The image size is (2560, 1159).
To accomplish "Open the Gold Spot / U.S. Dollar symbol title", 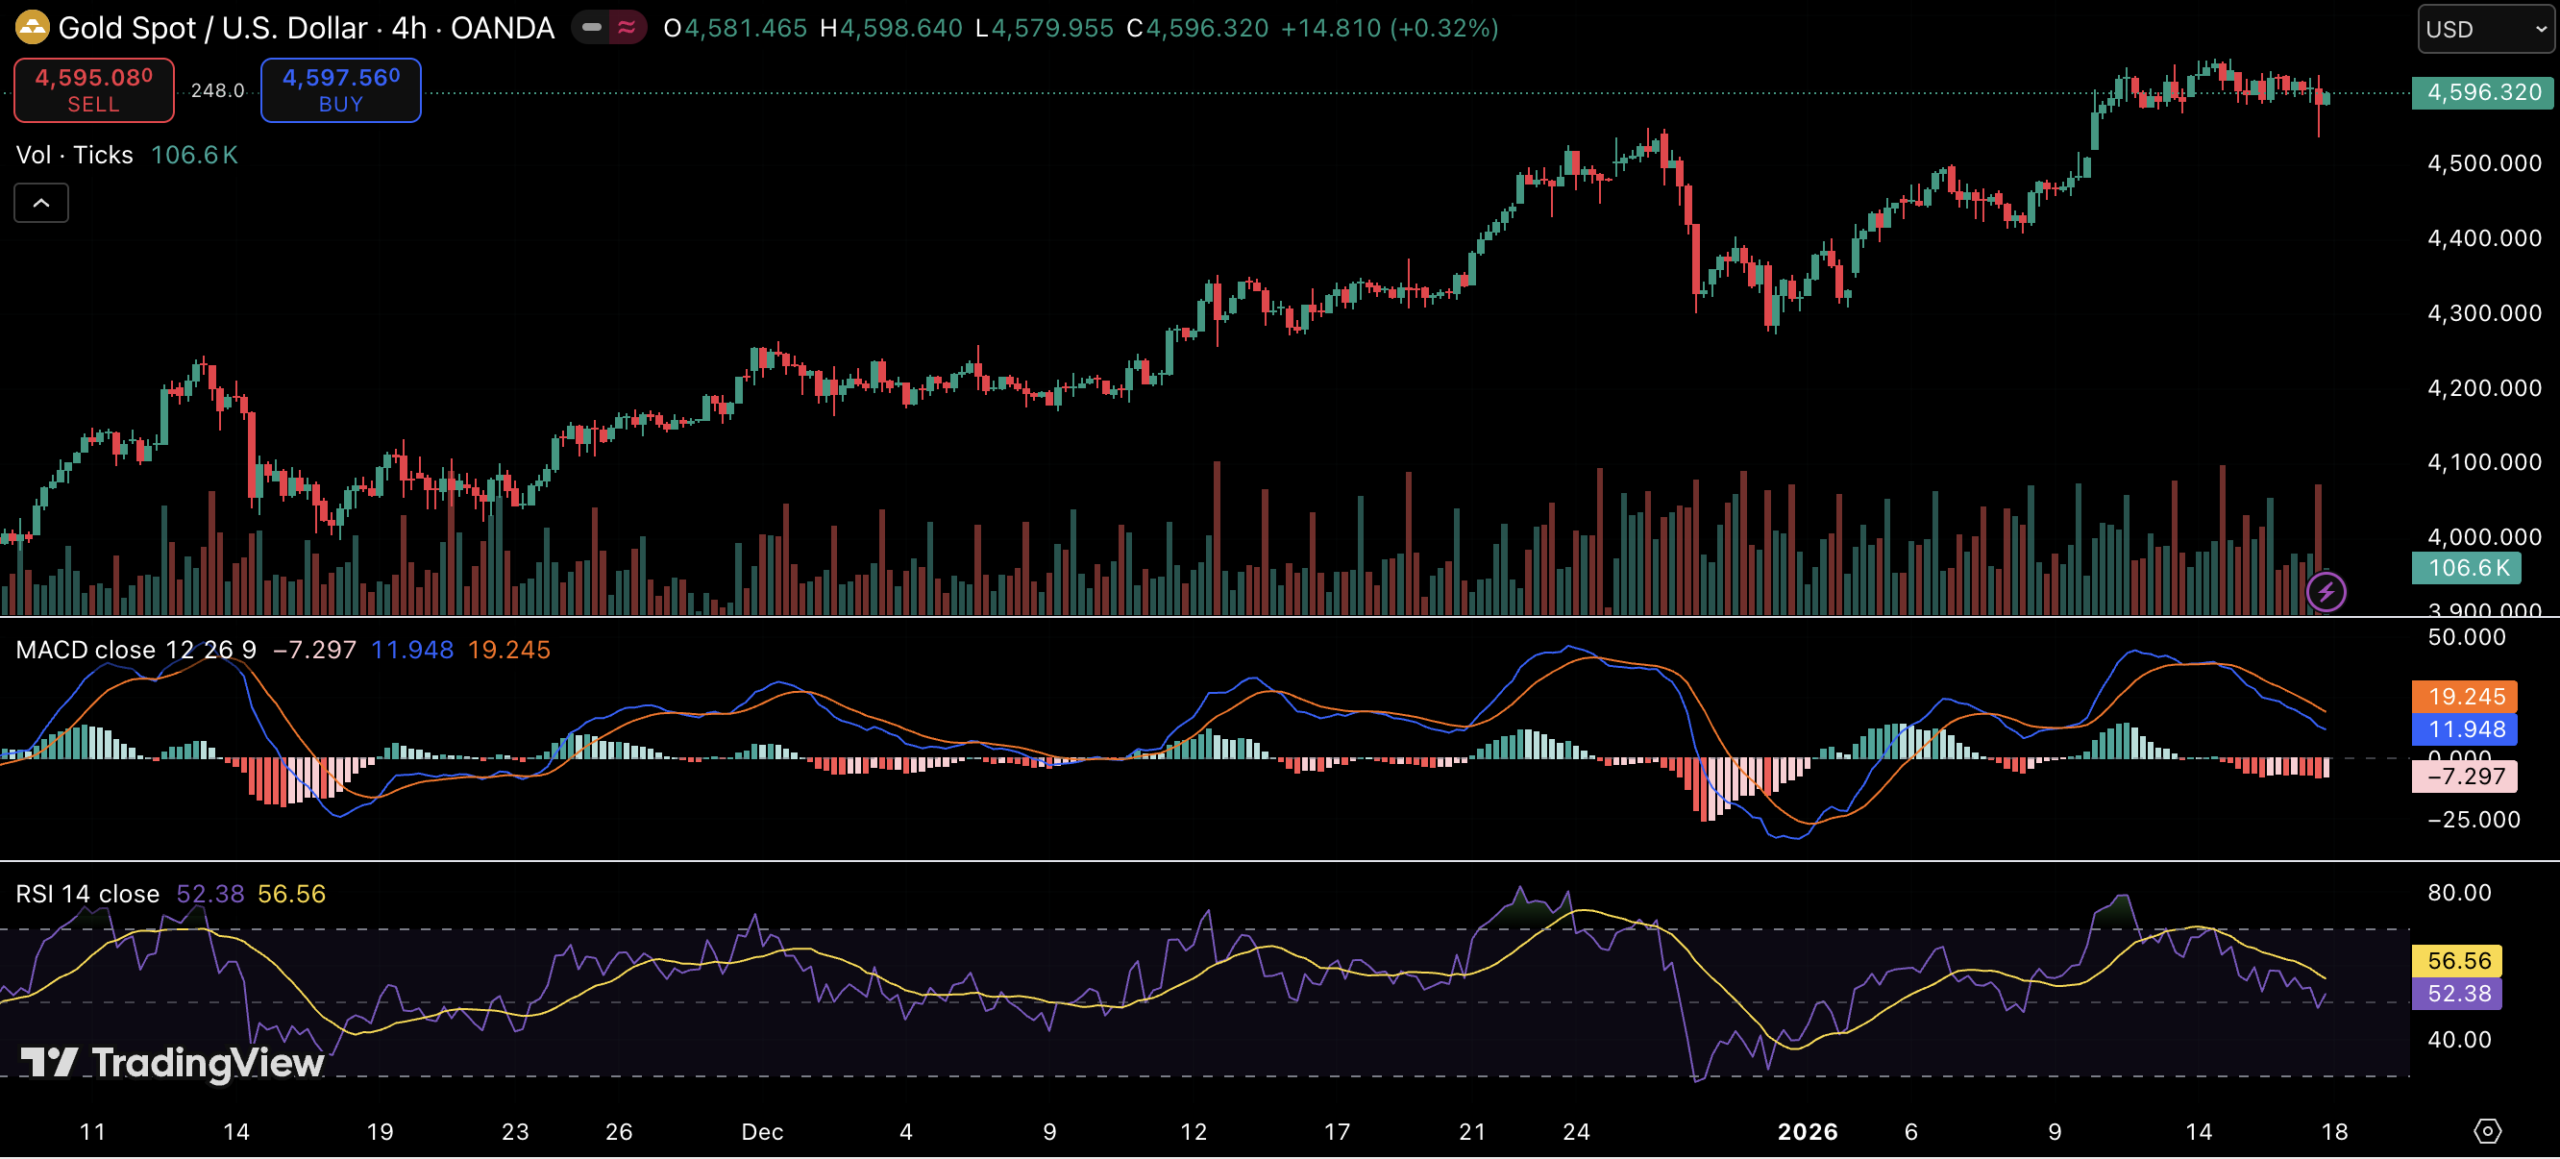I will click(x=305, y=28).
